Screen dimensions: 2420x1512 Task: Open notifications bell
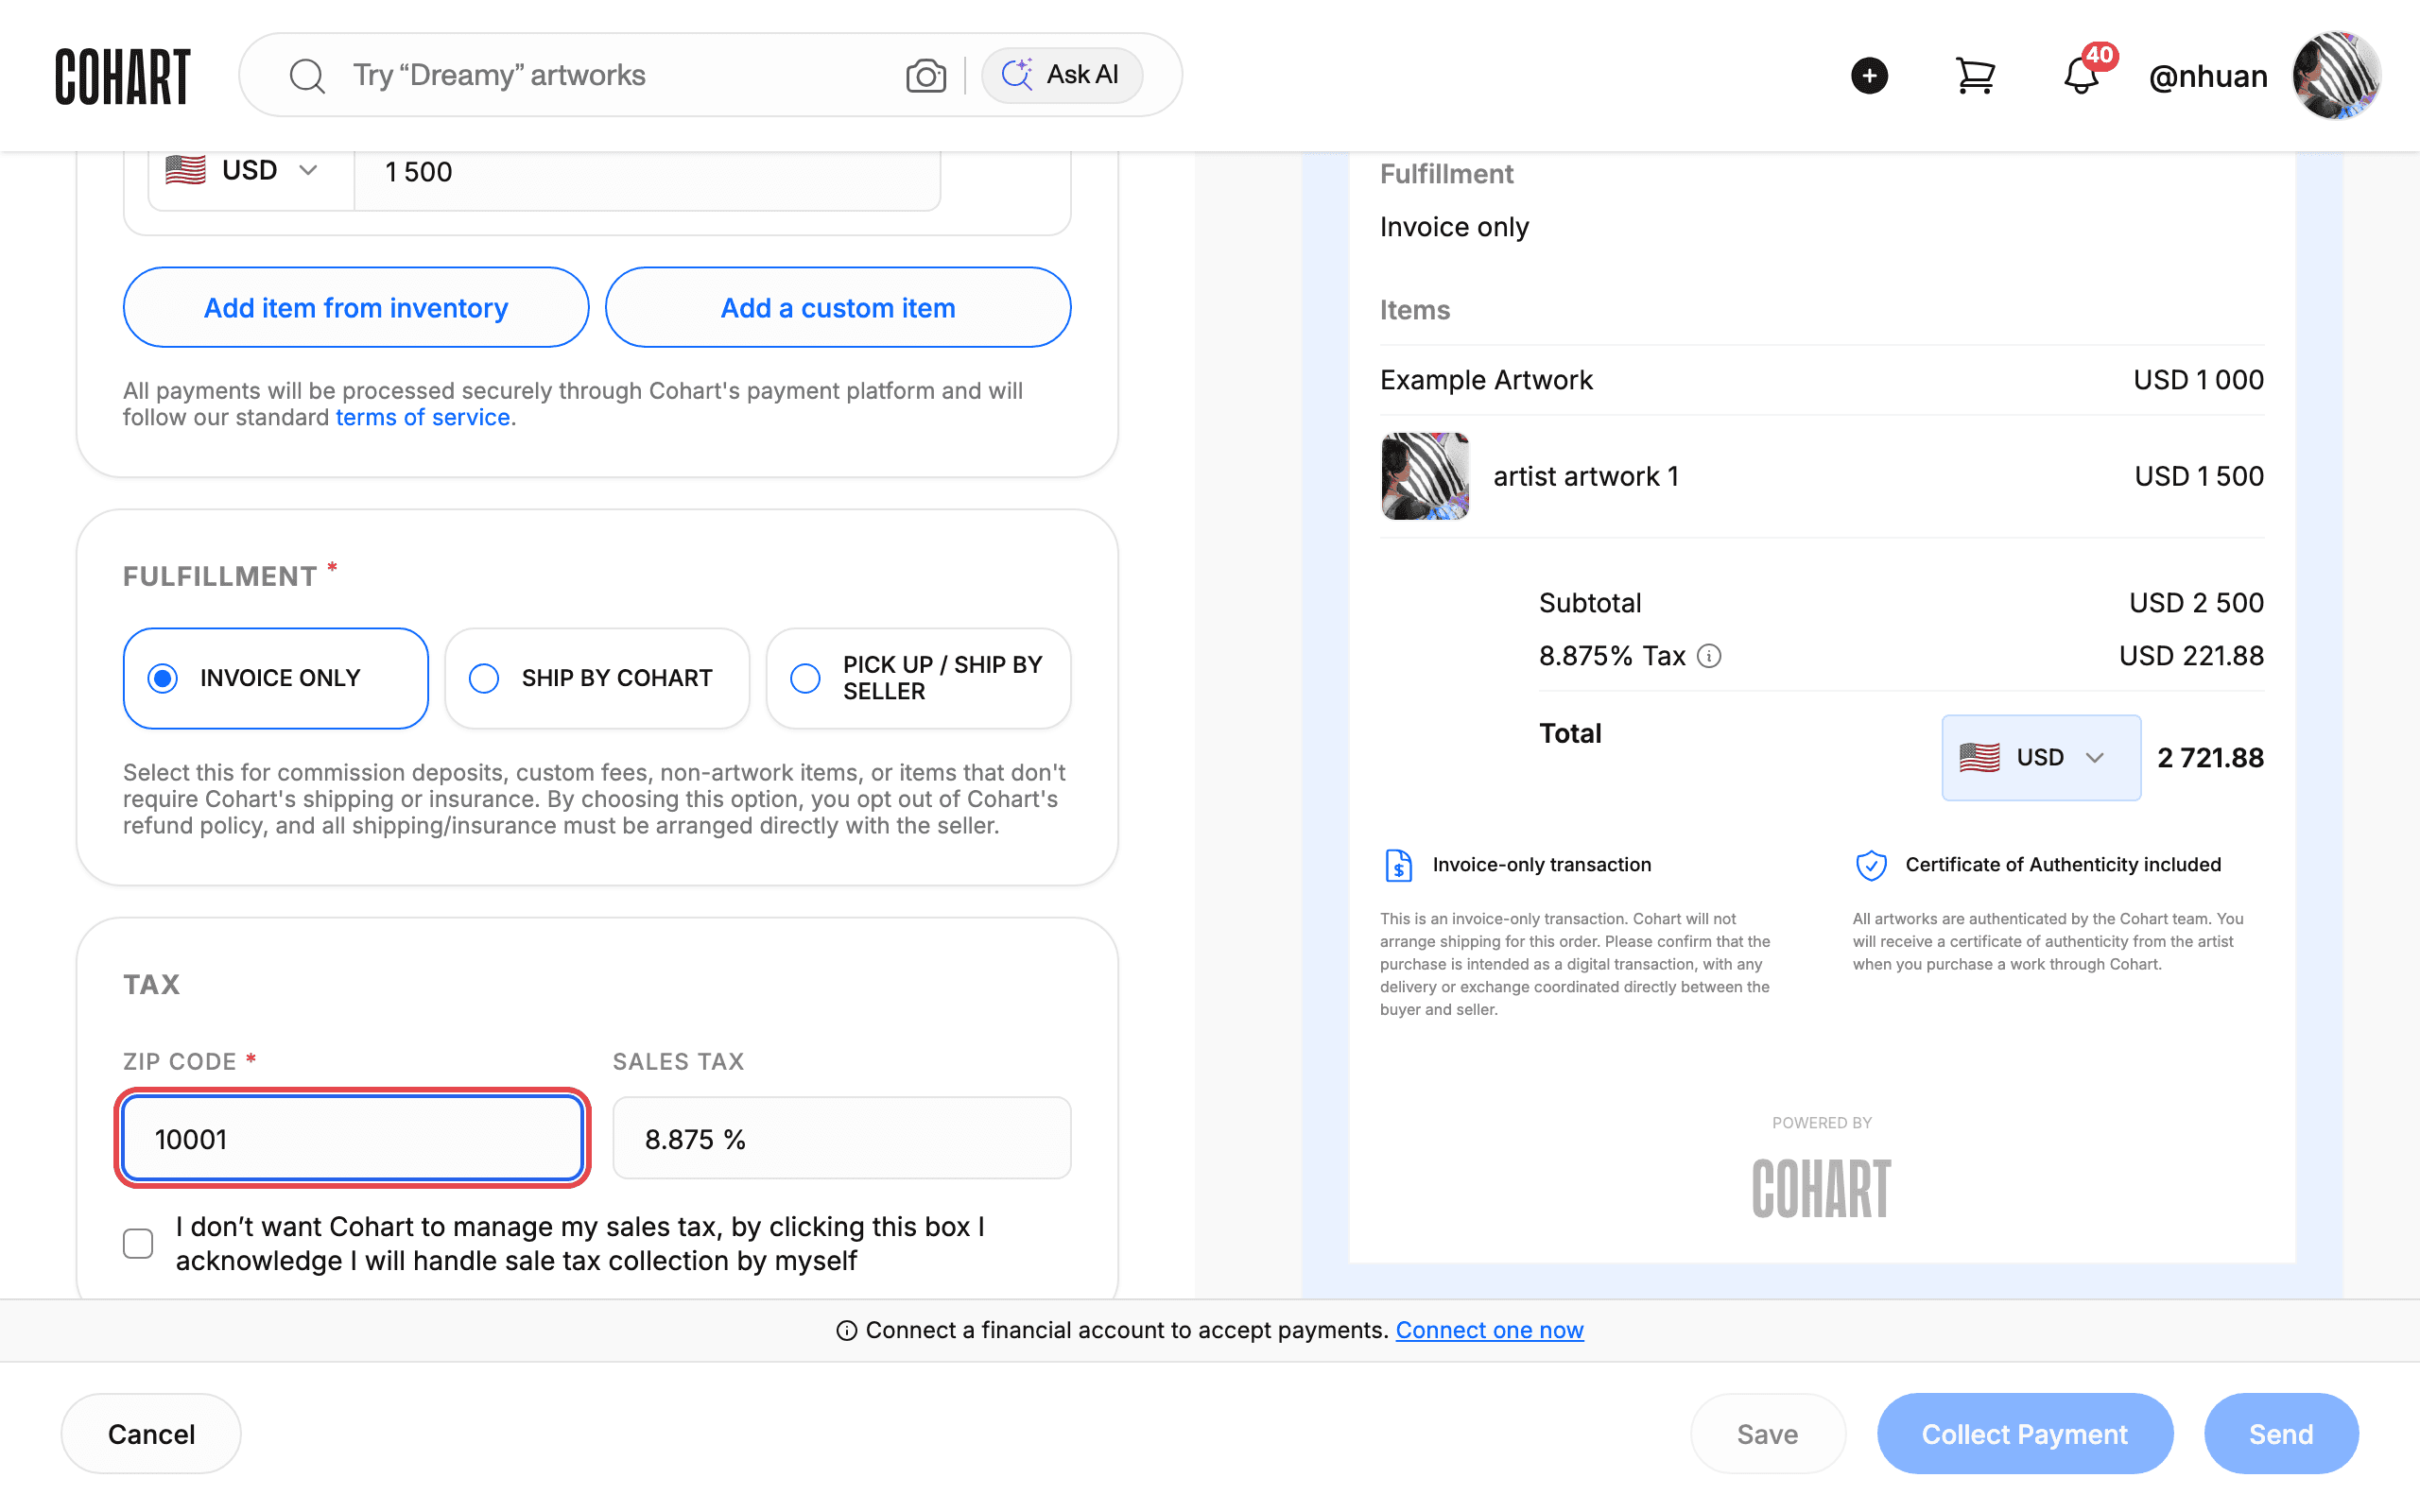coord(2081,76)
